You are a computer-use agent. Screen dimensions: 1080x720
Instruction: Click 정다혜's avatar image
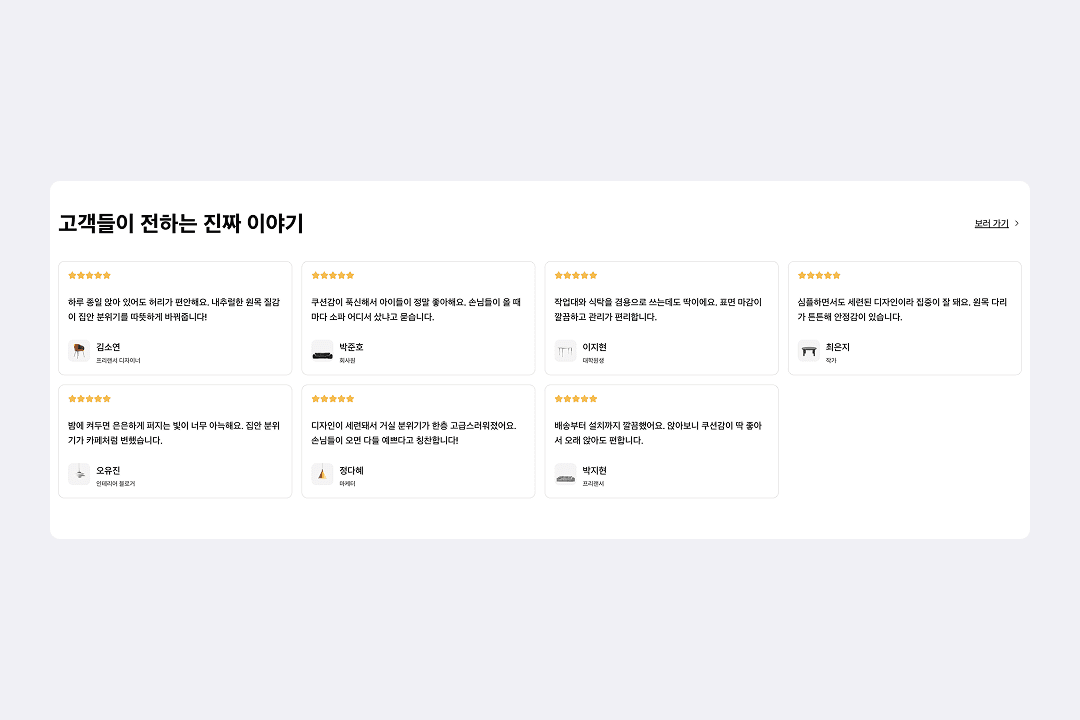pyautogui.click(x=321, y=474)
